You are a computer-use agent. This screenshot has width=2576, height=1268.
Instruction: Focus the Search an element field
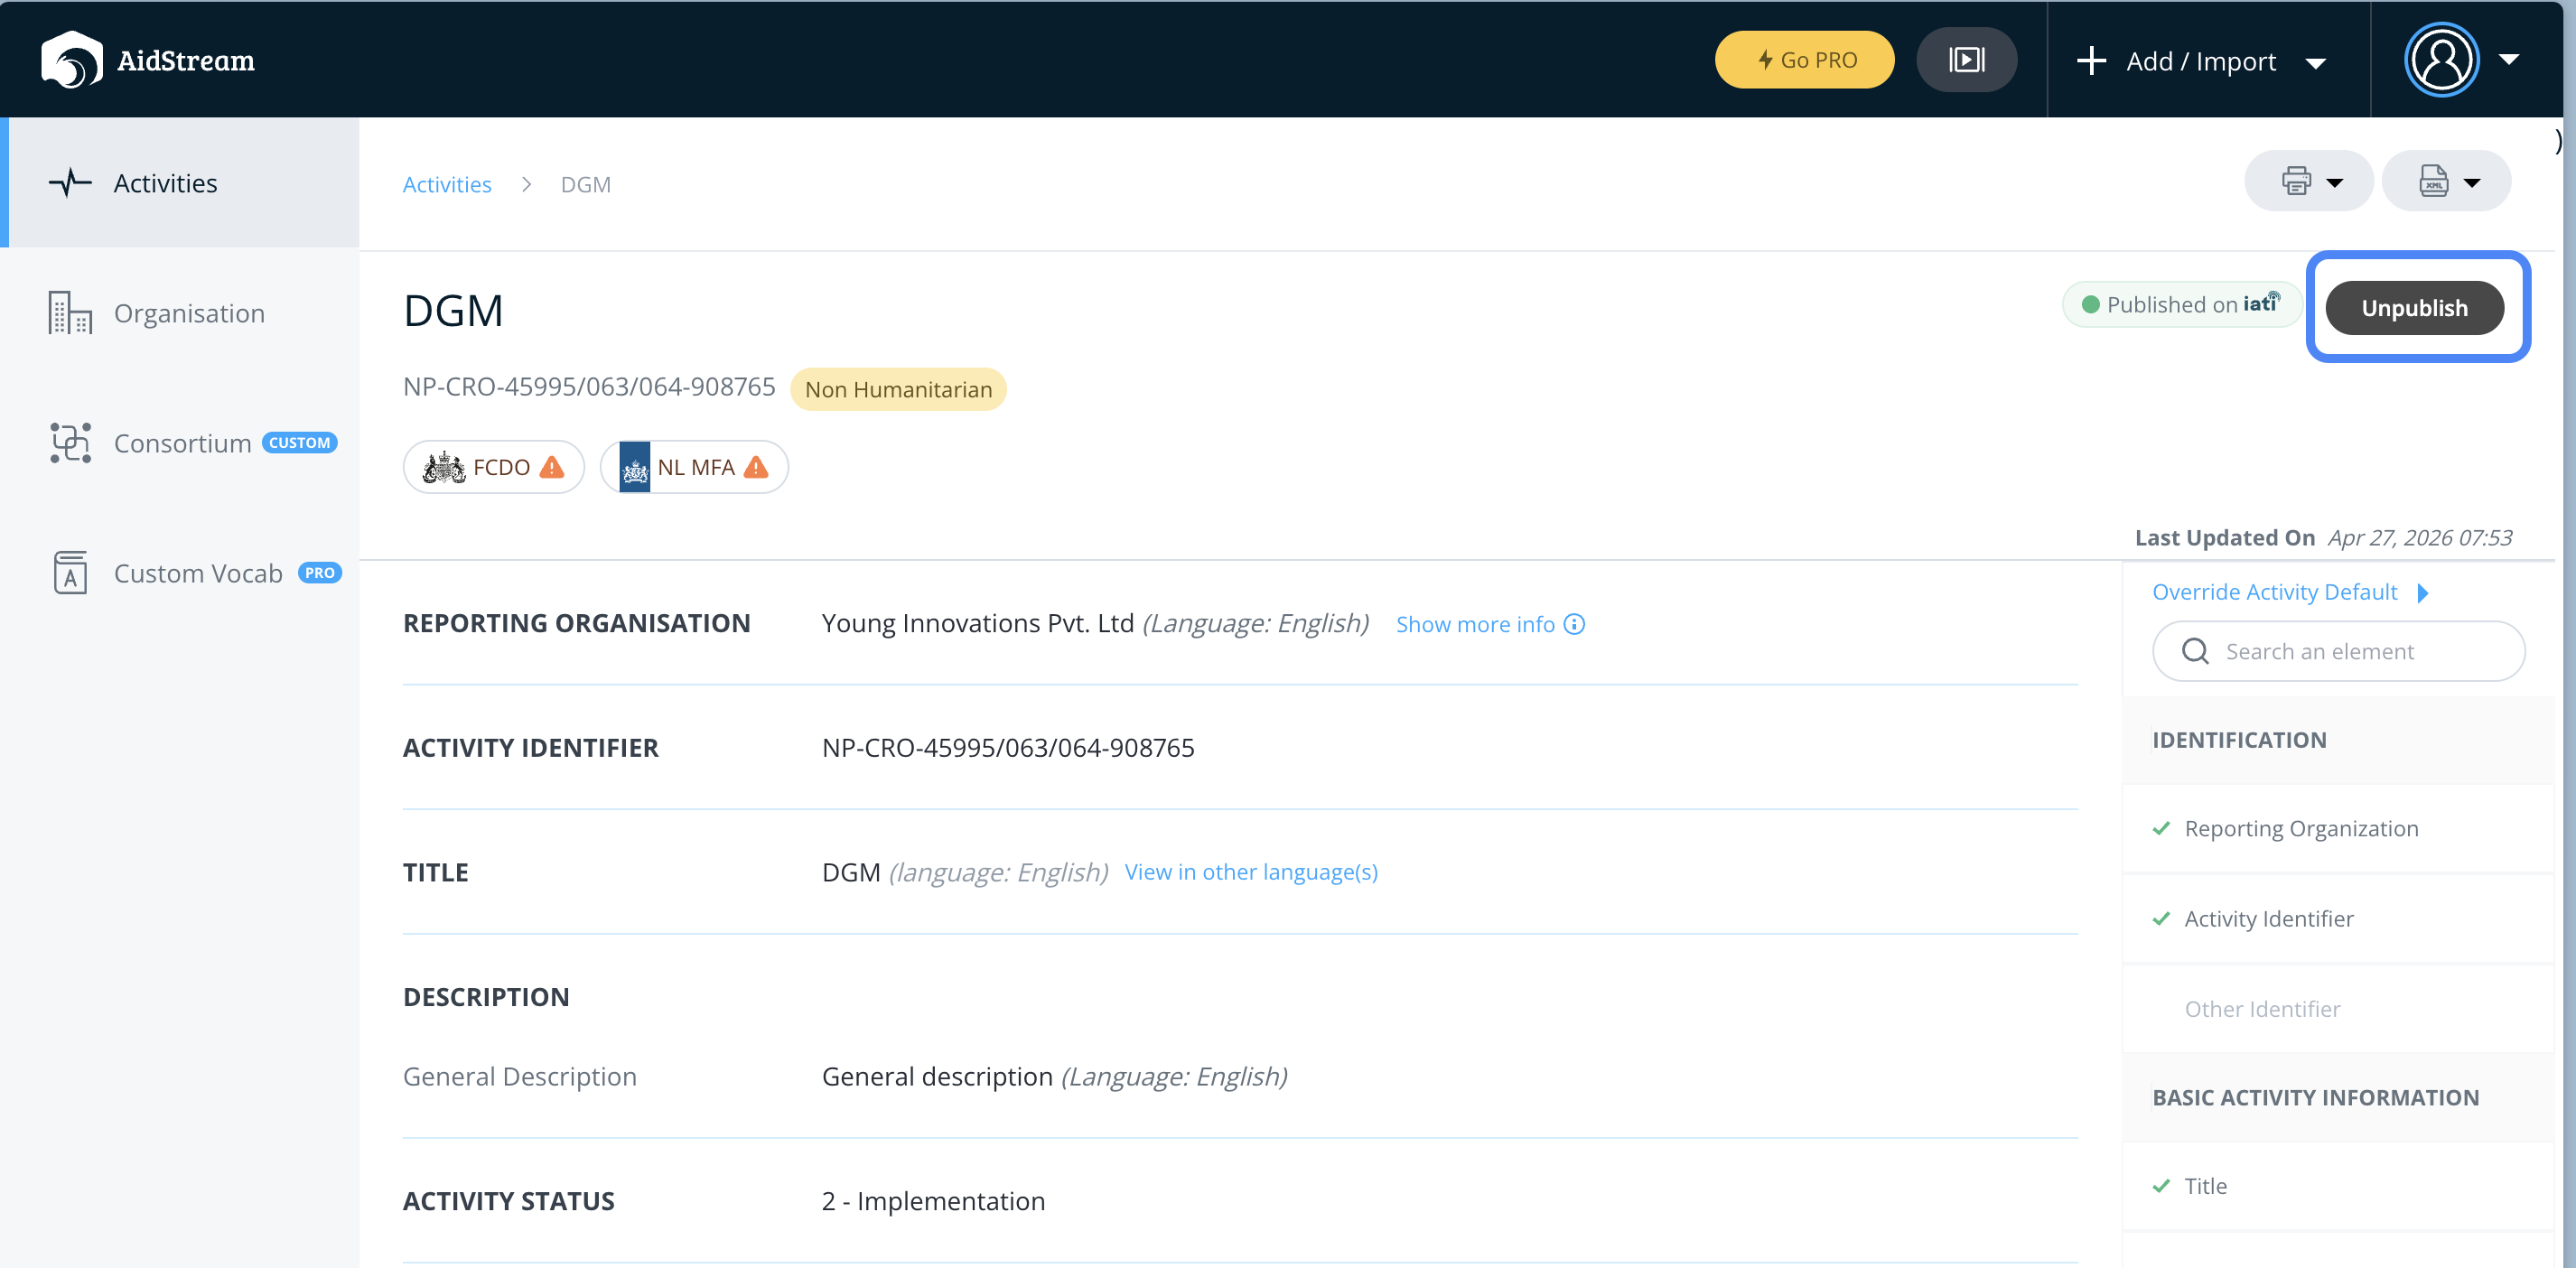tap(2338, 651)
